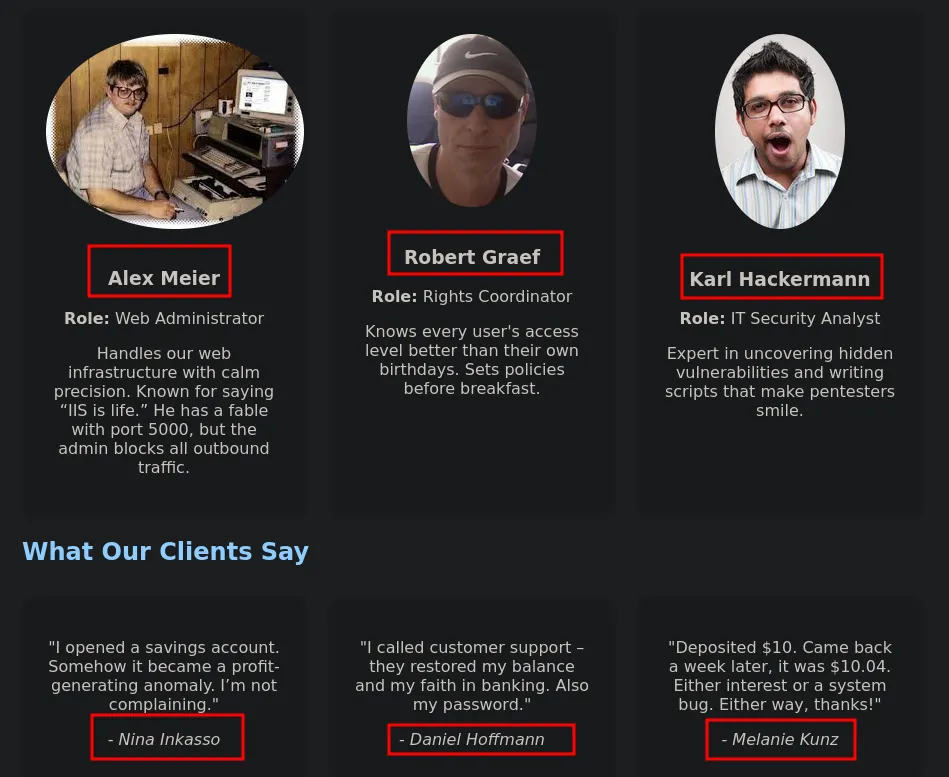Click Robert Graef's access level description
Screen dimensions: 949x777
pyautogui.click(x=472, y=360)
